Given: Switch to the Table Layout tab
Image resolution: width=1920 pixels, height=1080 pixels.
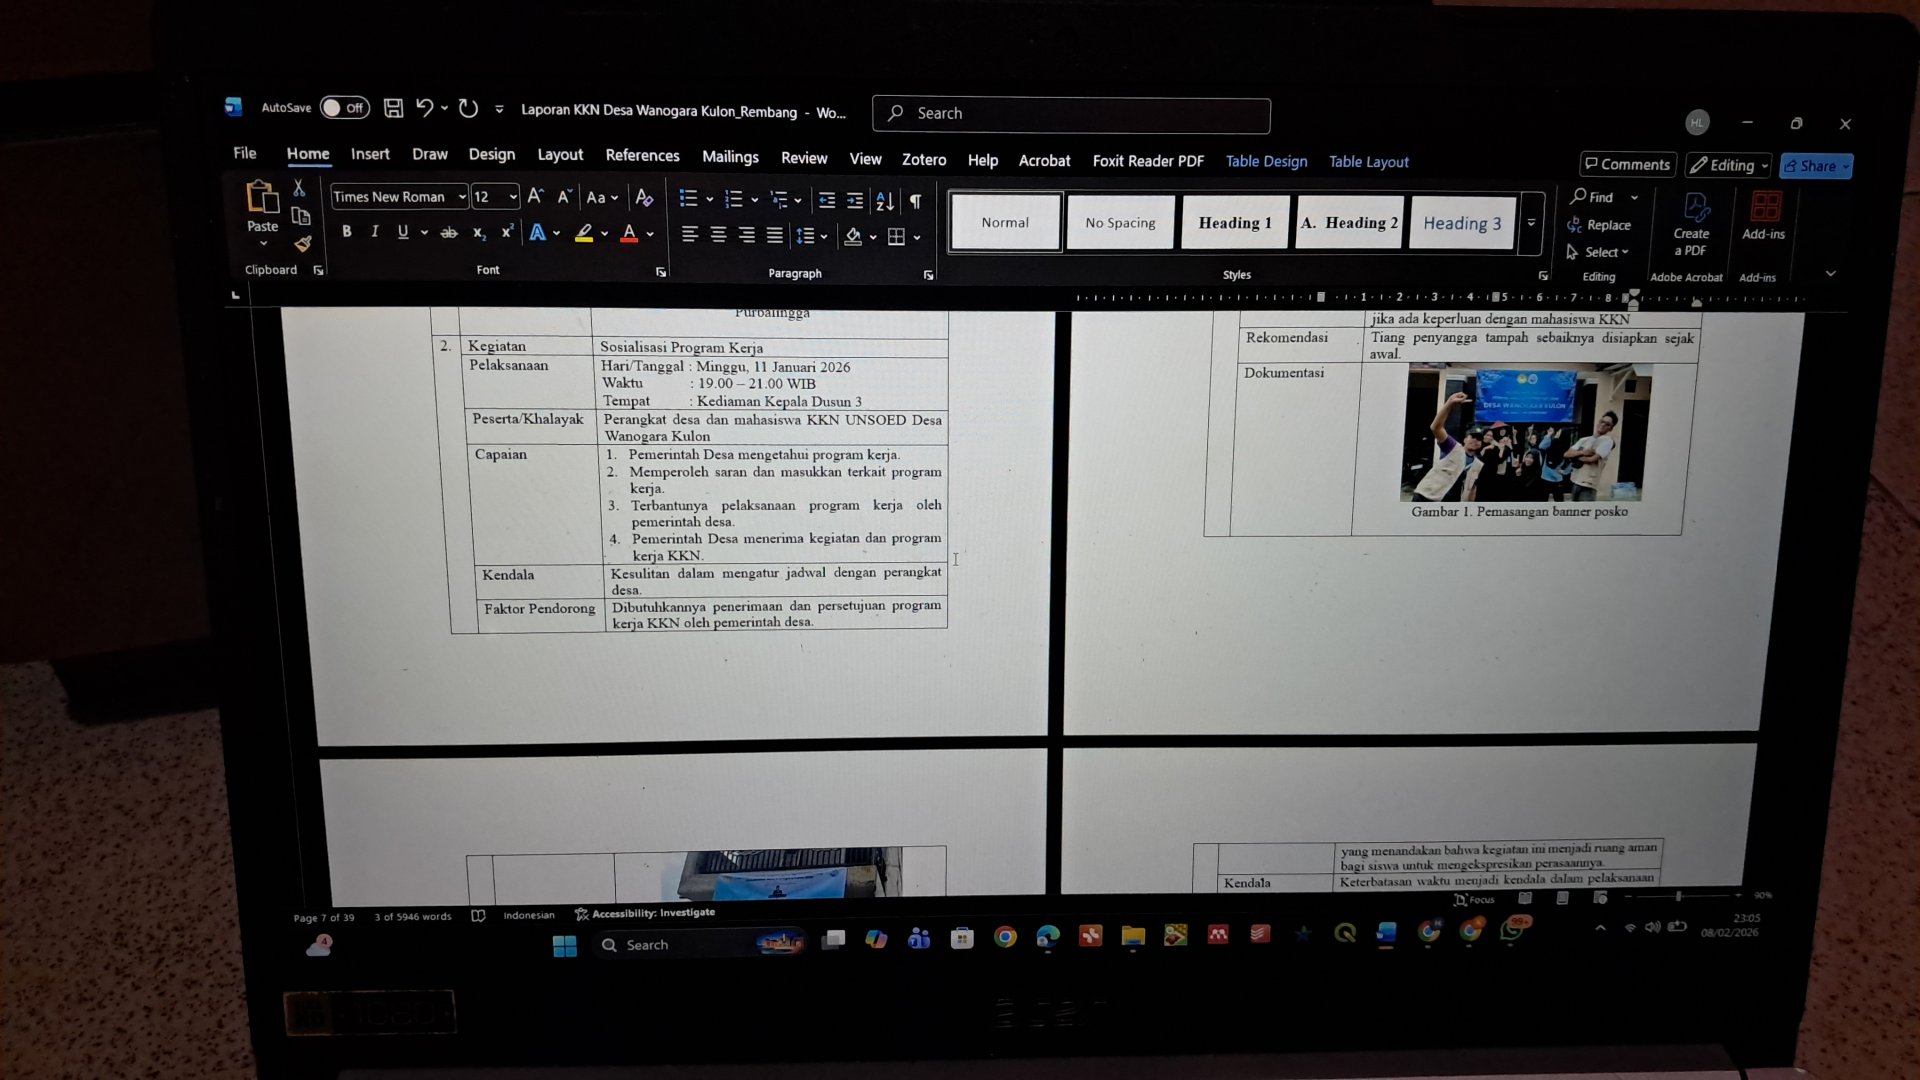Looking at the screenshot, I should pos(1368,162).
